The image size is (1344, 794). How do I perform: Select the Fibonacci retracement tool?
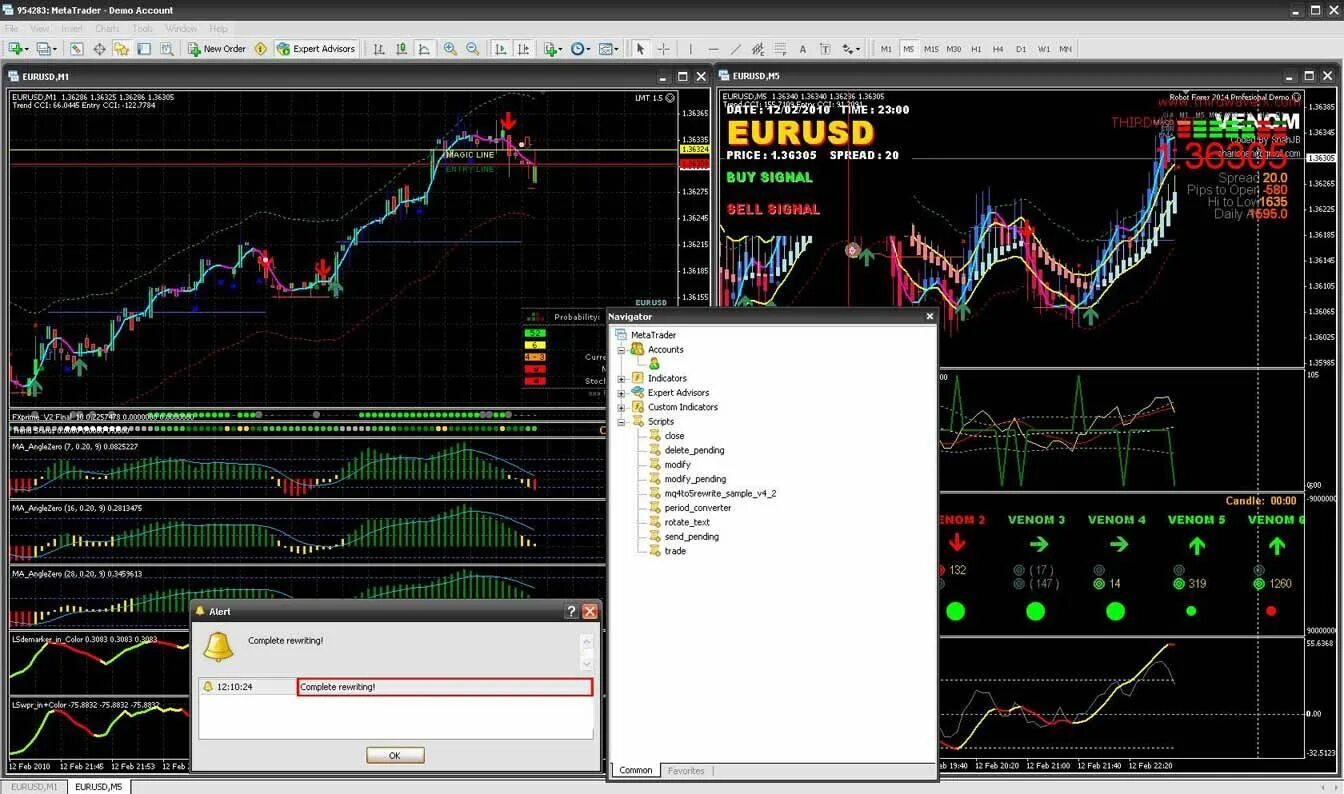[780, 49]
